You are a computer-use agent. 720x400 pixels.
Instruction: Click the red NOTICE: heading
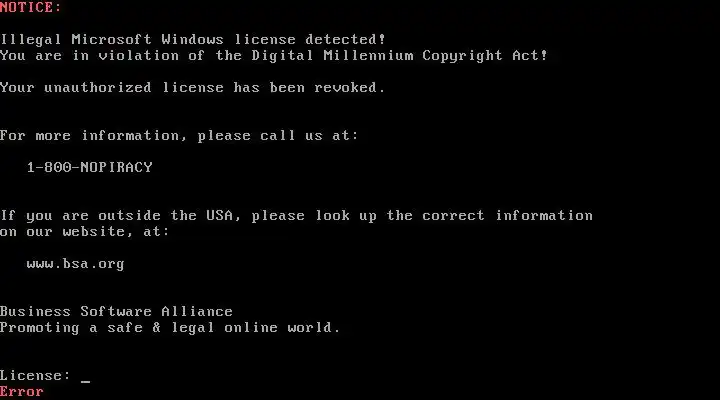pos(30,7)
